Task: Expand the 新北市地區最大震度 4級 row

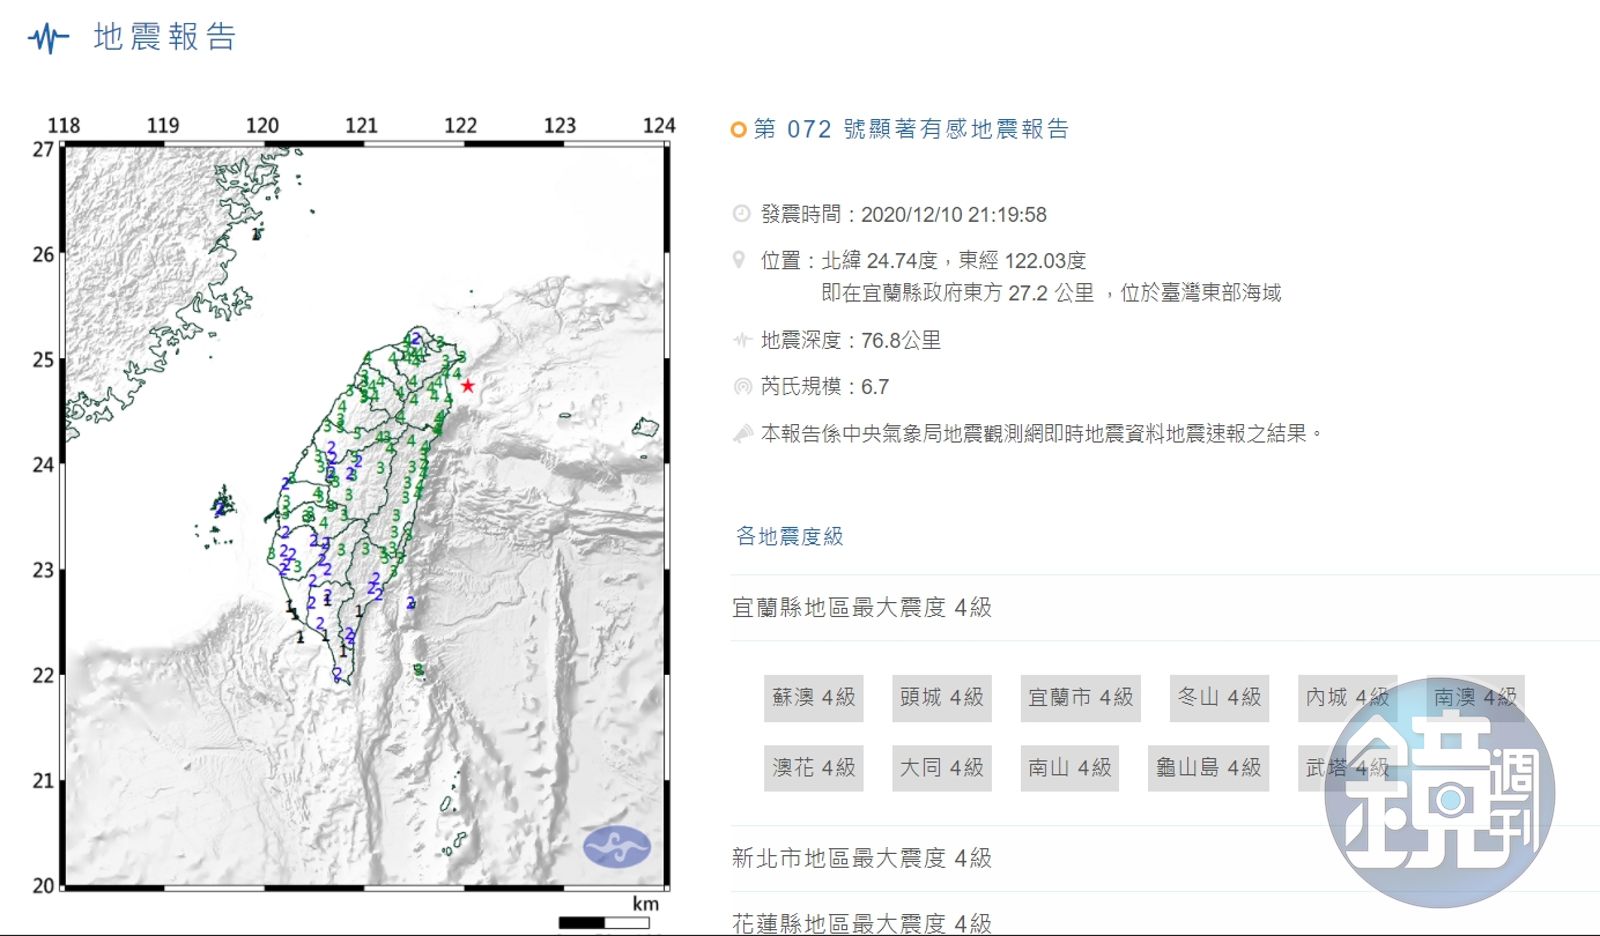Action: coord(861,858)
